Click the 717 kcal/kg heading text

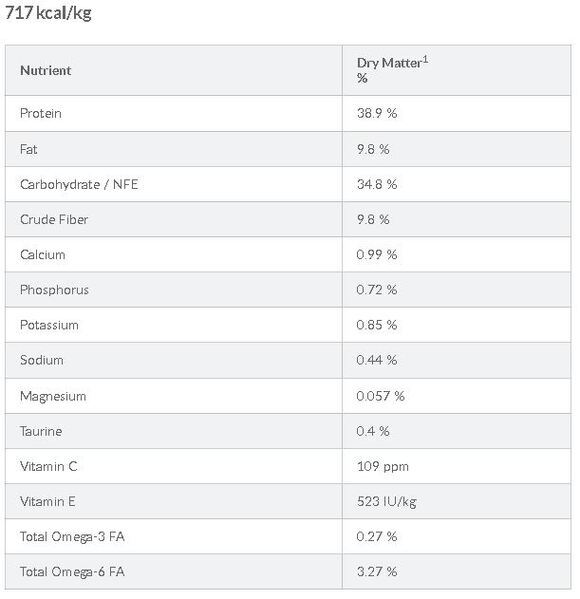click(48, 13)
